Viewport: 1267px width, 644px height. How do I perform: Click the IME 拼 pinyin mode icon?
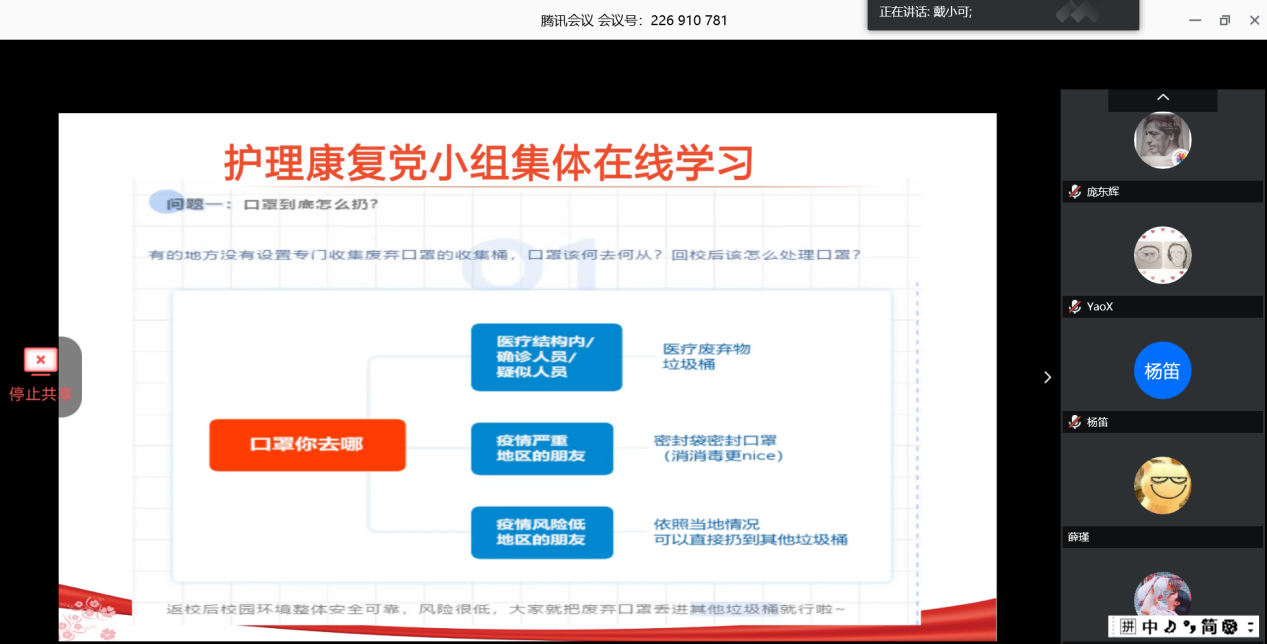[1128, 627]
